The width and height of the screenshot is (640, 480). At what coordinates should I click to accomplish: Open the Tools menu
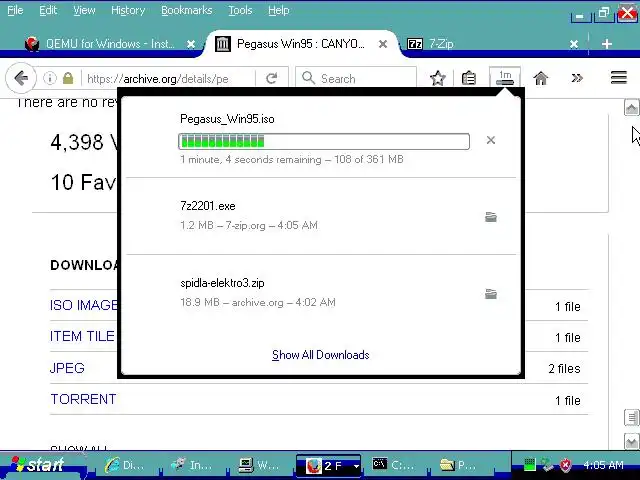click(240, 10)
